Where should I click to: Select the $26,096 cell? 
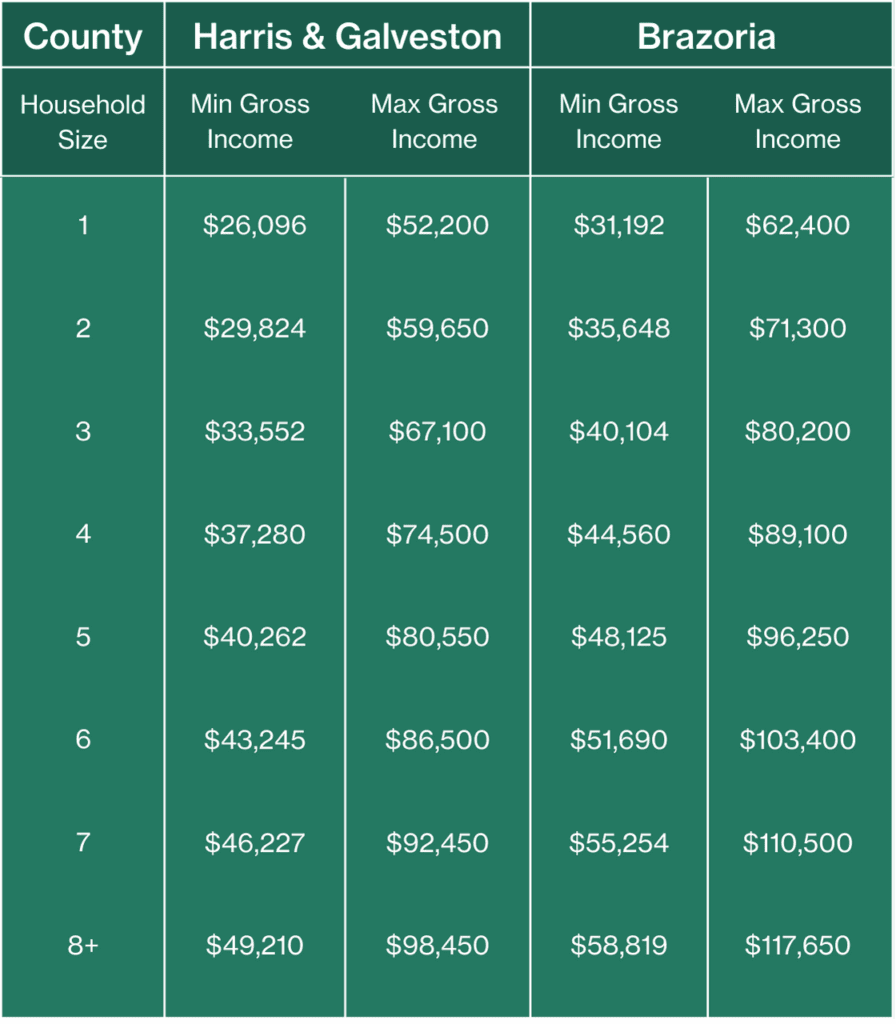pos(254,226)
